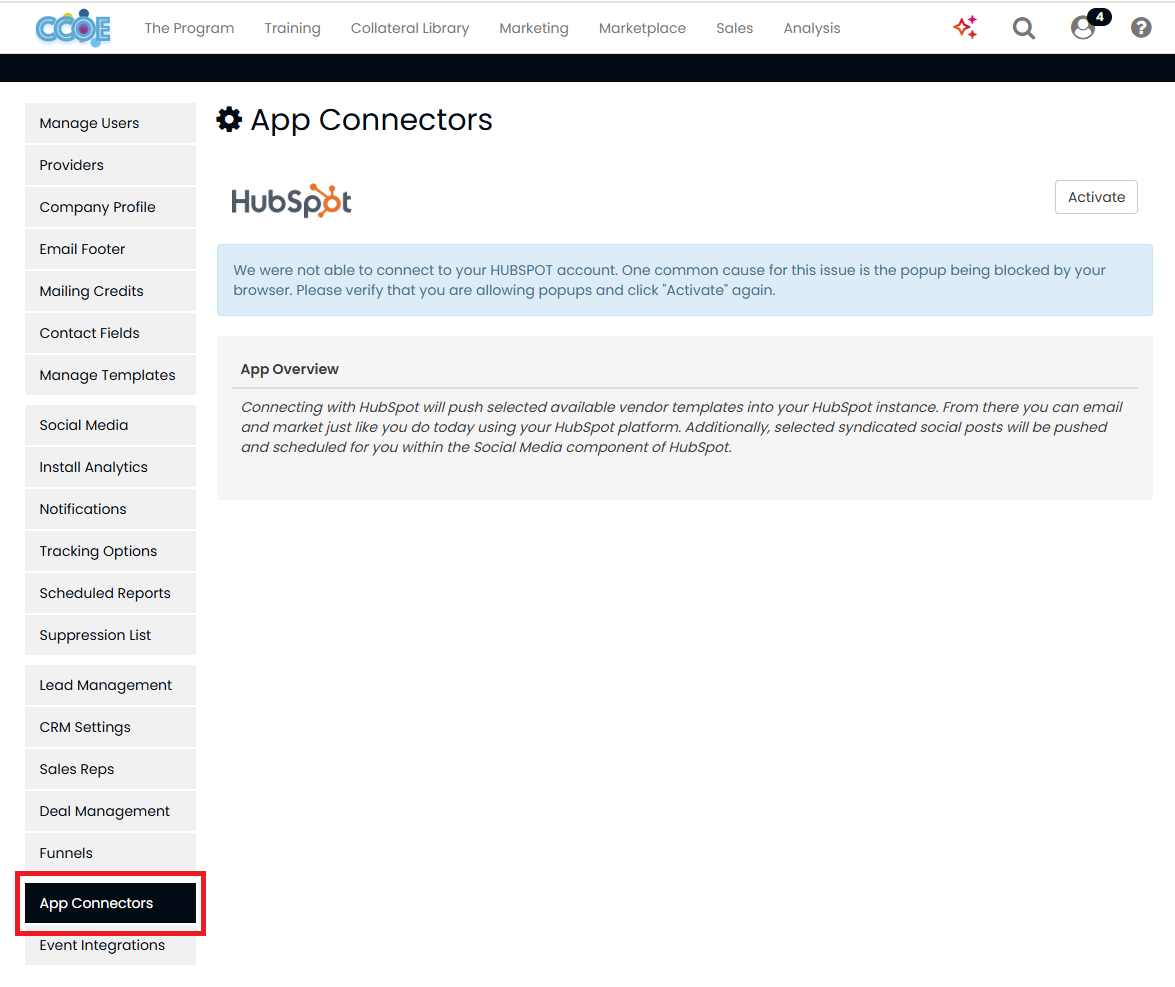This screenshot has width=1175, height=987.
Task: Click the CCOE logo
Action: (73, 28)
